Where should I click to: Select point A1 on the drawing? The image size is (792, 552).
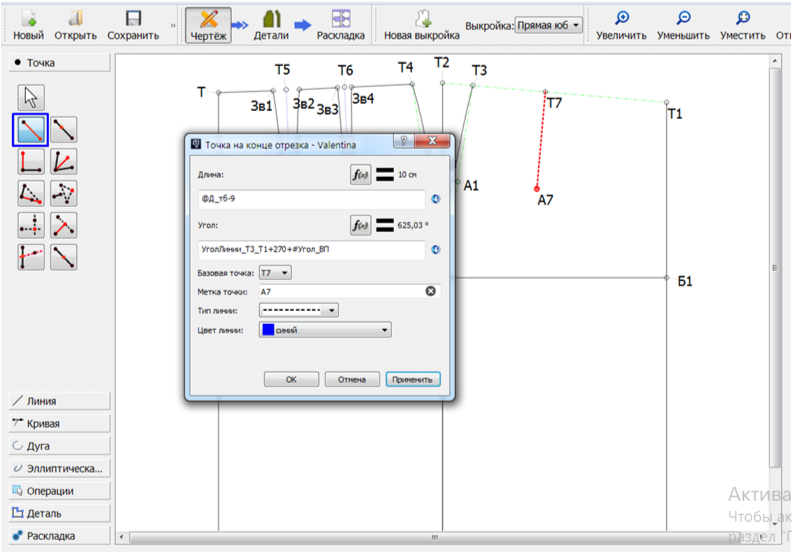tap(458, 181)
